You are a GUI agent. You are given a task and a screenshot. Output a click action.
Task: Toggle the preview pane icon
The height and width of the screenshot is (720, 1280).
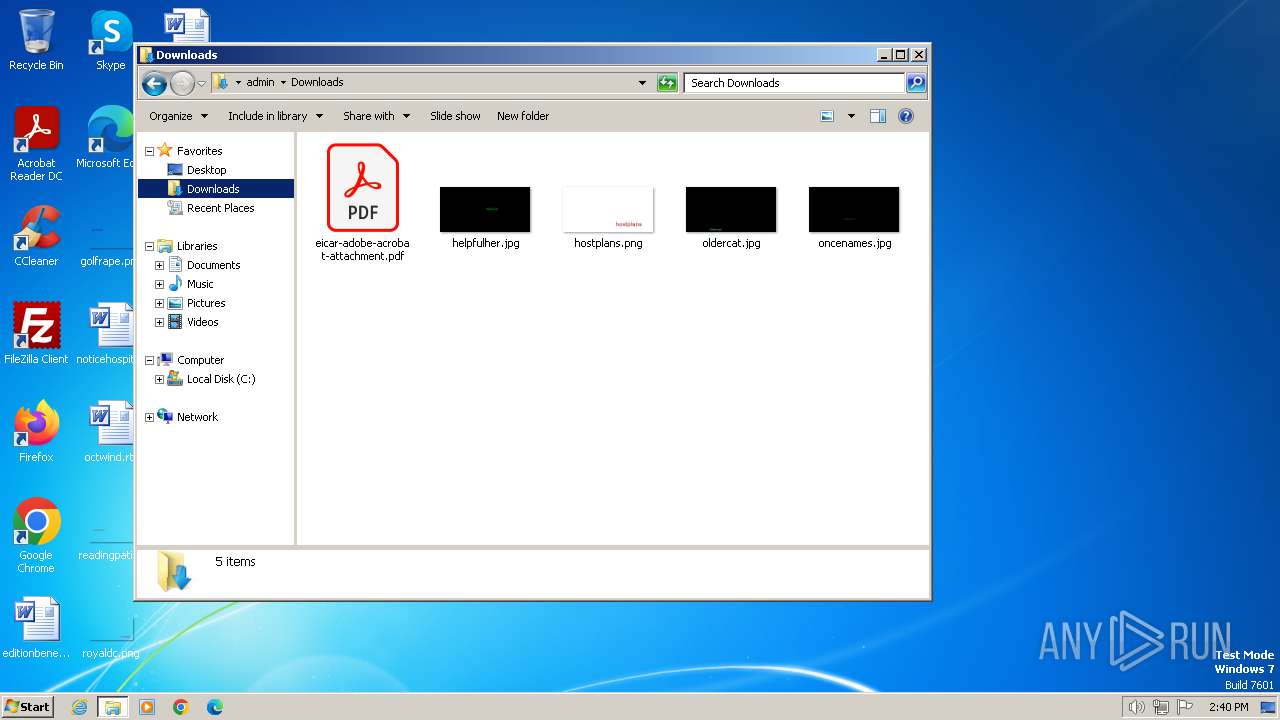pyautogui.click(x=878, y=116)
